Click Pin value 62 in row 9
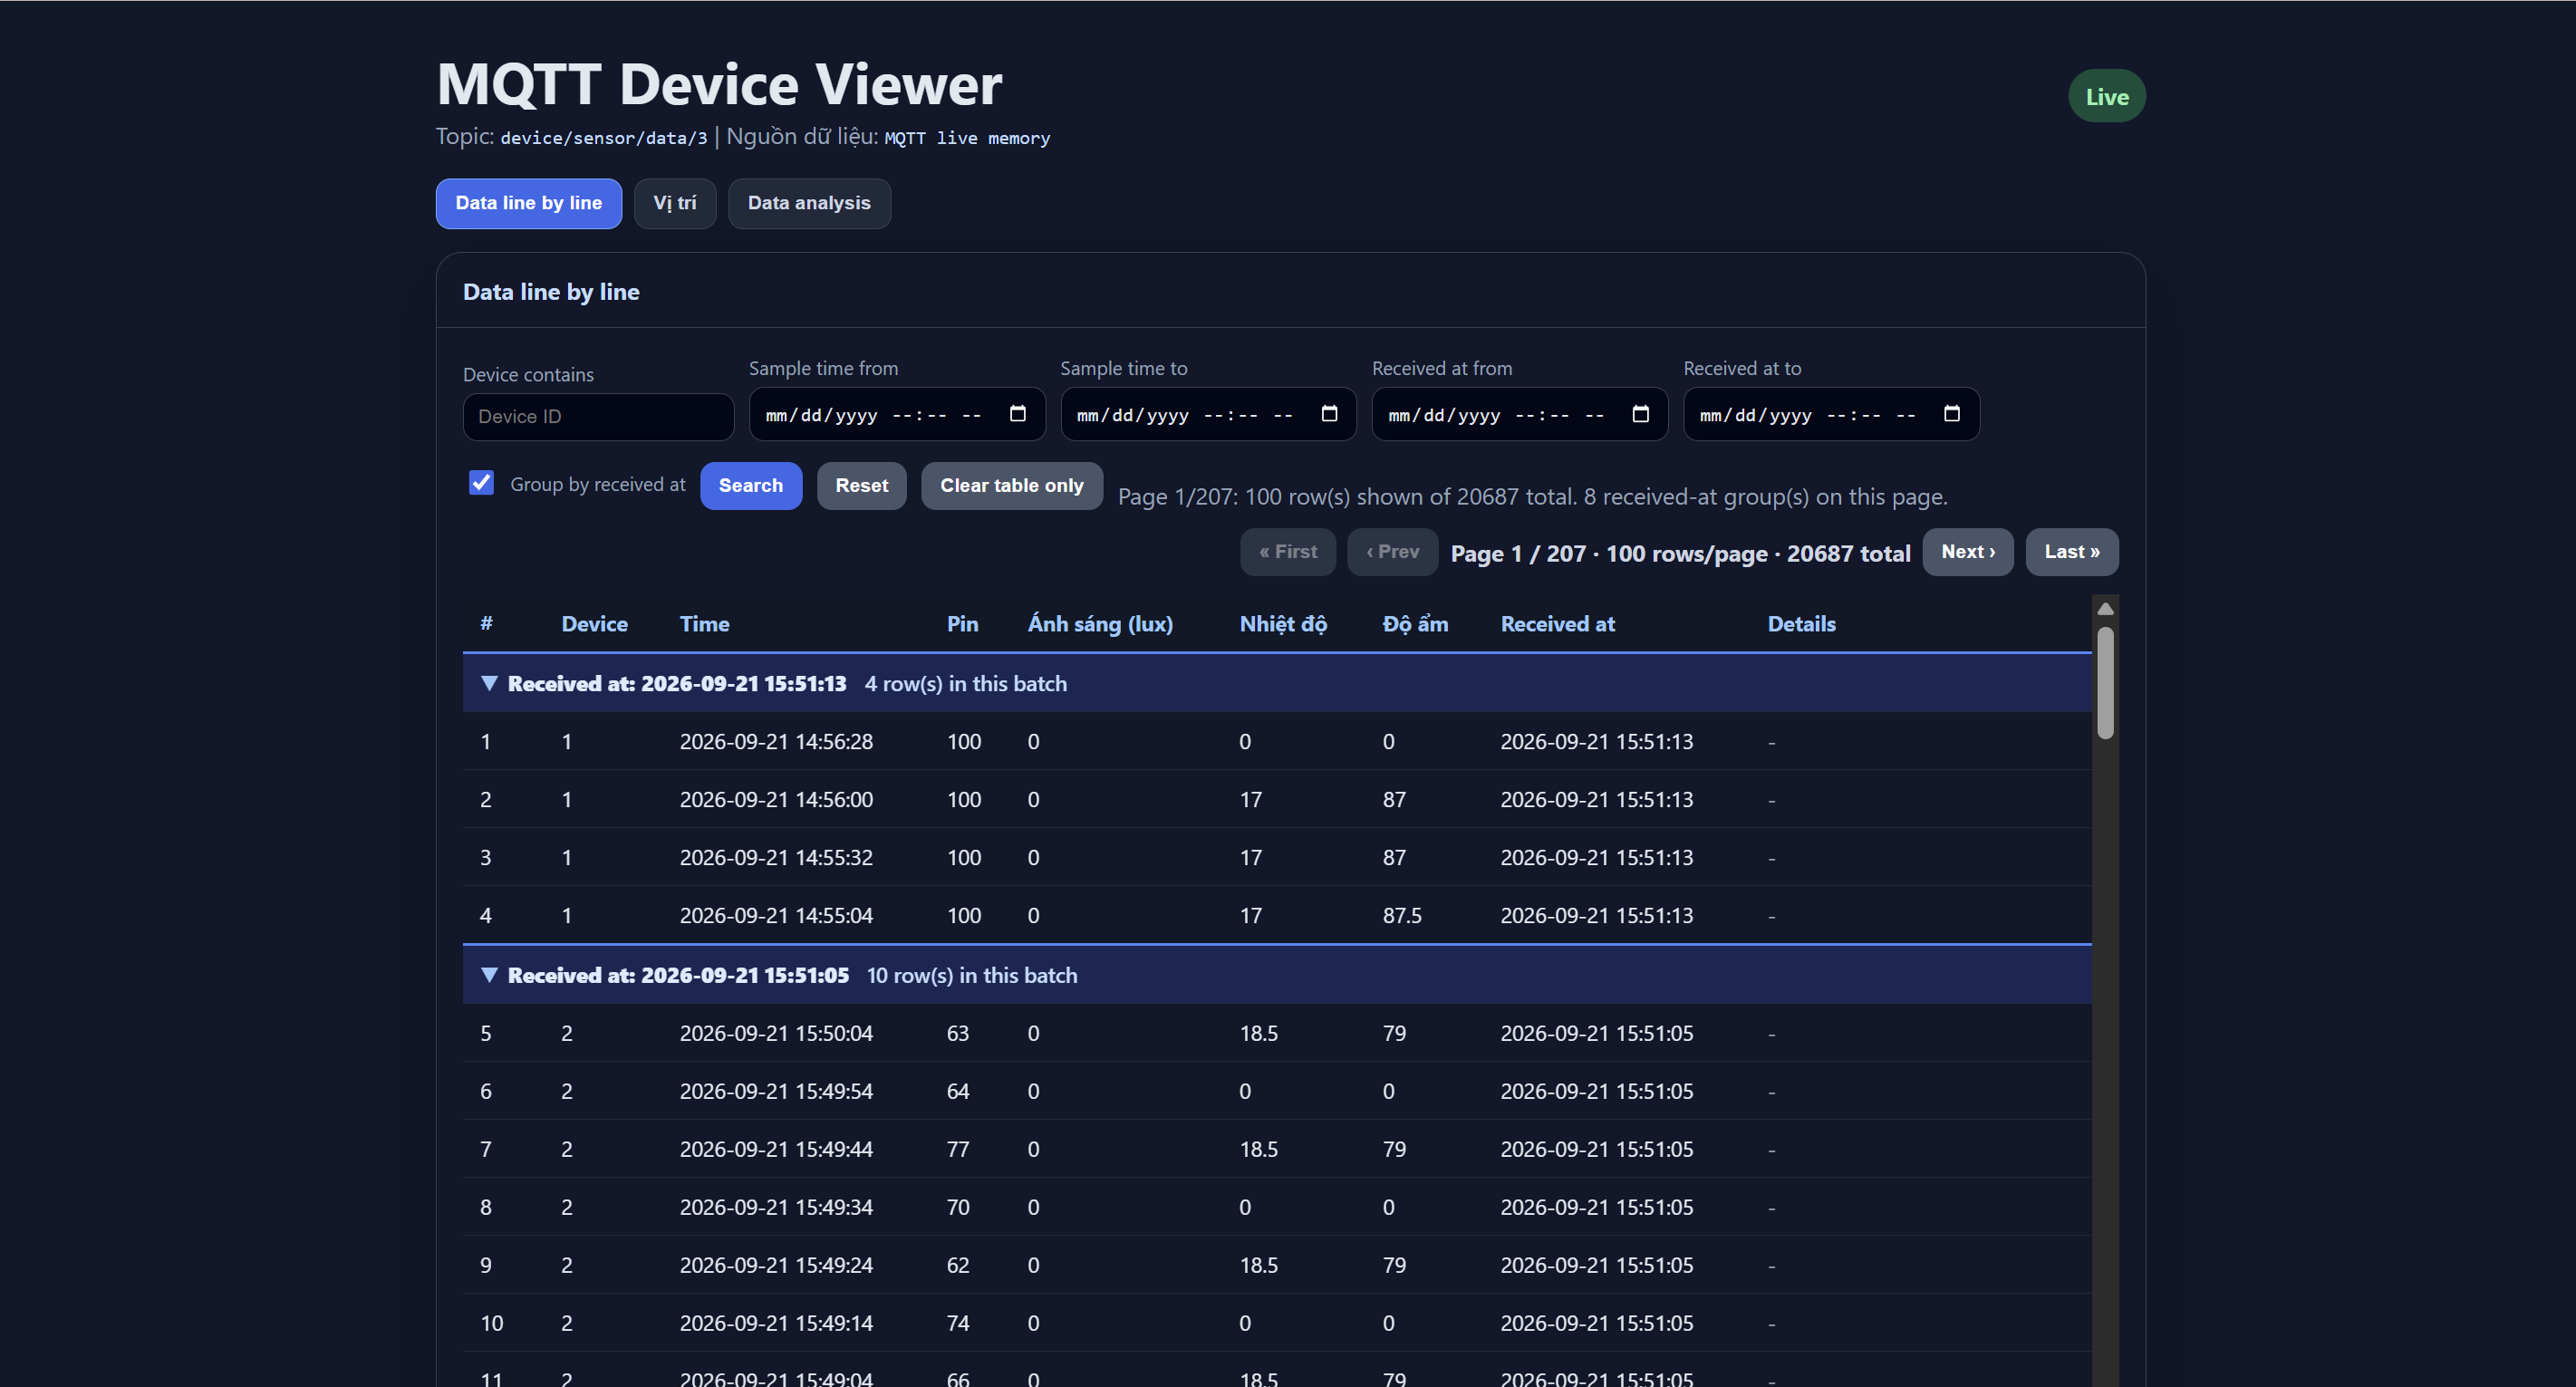 (958, 1266)
